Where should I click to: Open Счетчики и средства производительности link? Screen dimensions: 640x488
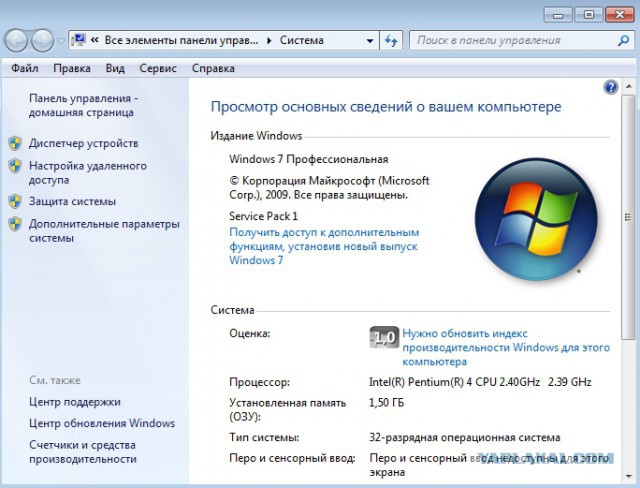[x=82, y=452]
